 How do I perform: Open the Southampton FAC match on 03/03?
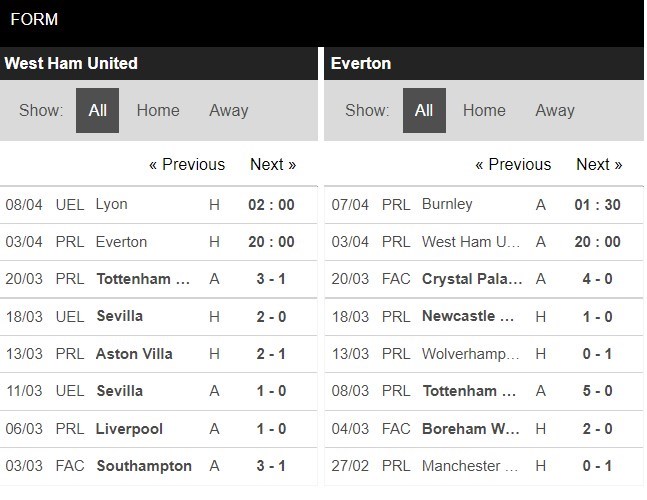tap(159, 466)
